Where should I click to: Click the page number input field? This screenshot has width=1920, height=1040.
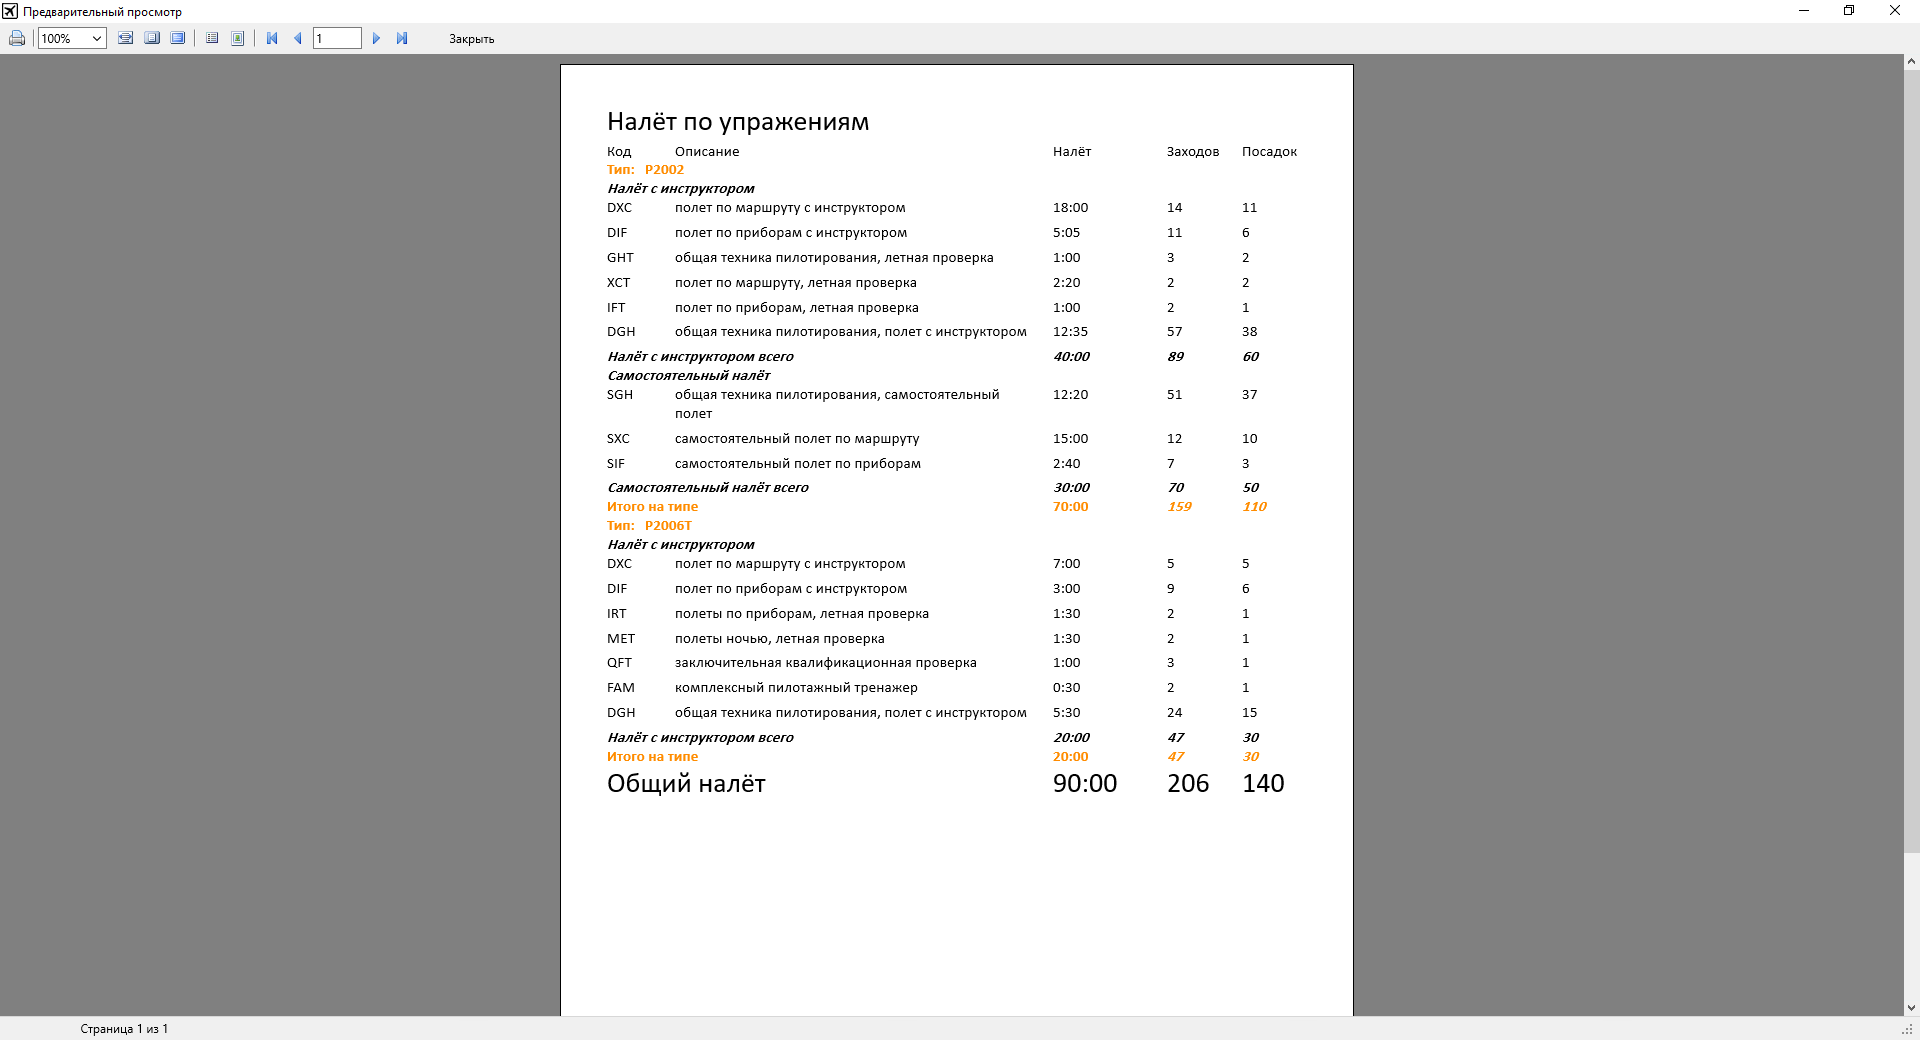pyautogui.click(x=337, y=38)
